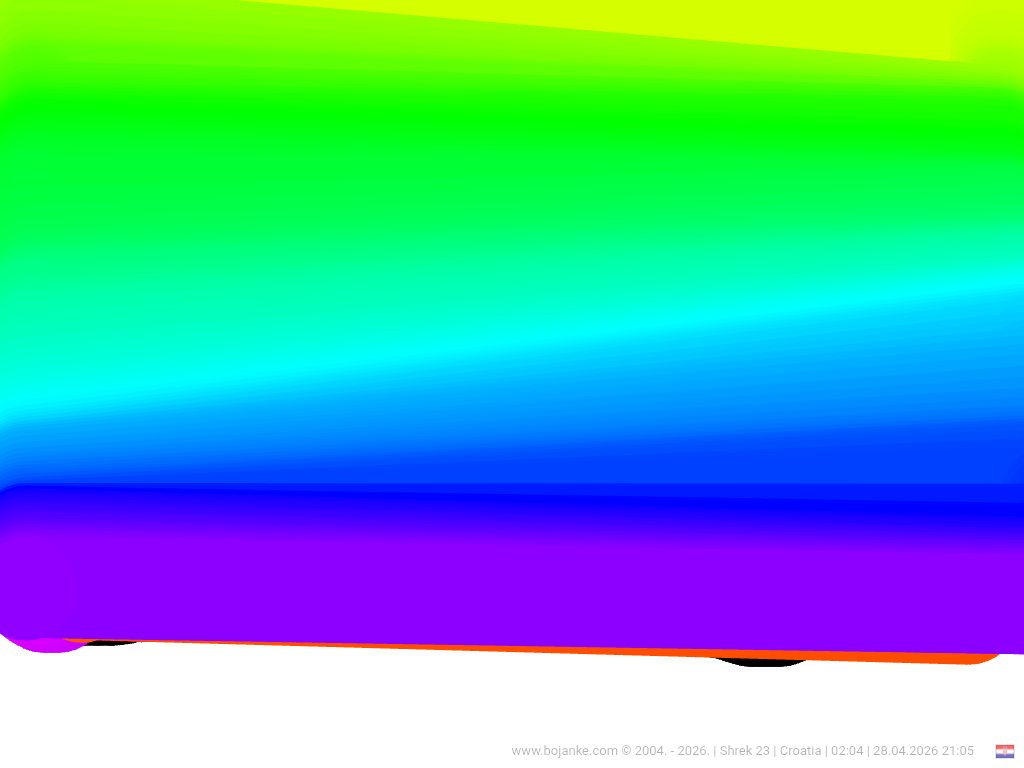1024x768 pixels.
Task: Click the black shape at bottom right
Action: pyautogui.click(x=762, y=661)
